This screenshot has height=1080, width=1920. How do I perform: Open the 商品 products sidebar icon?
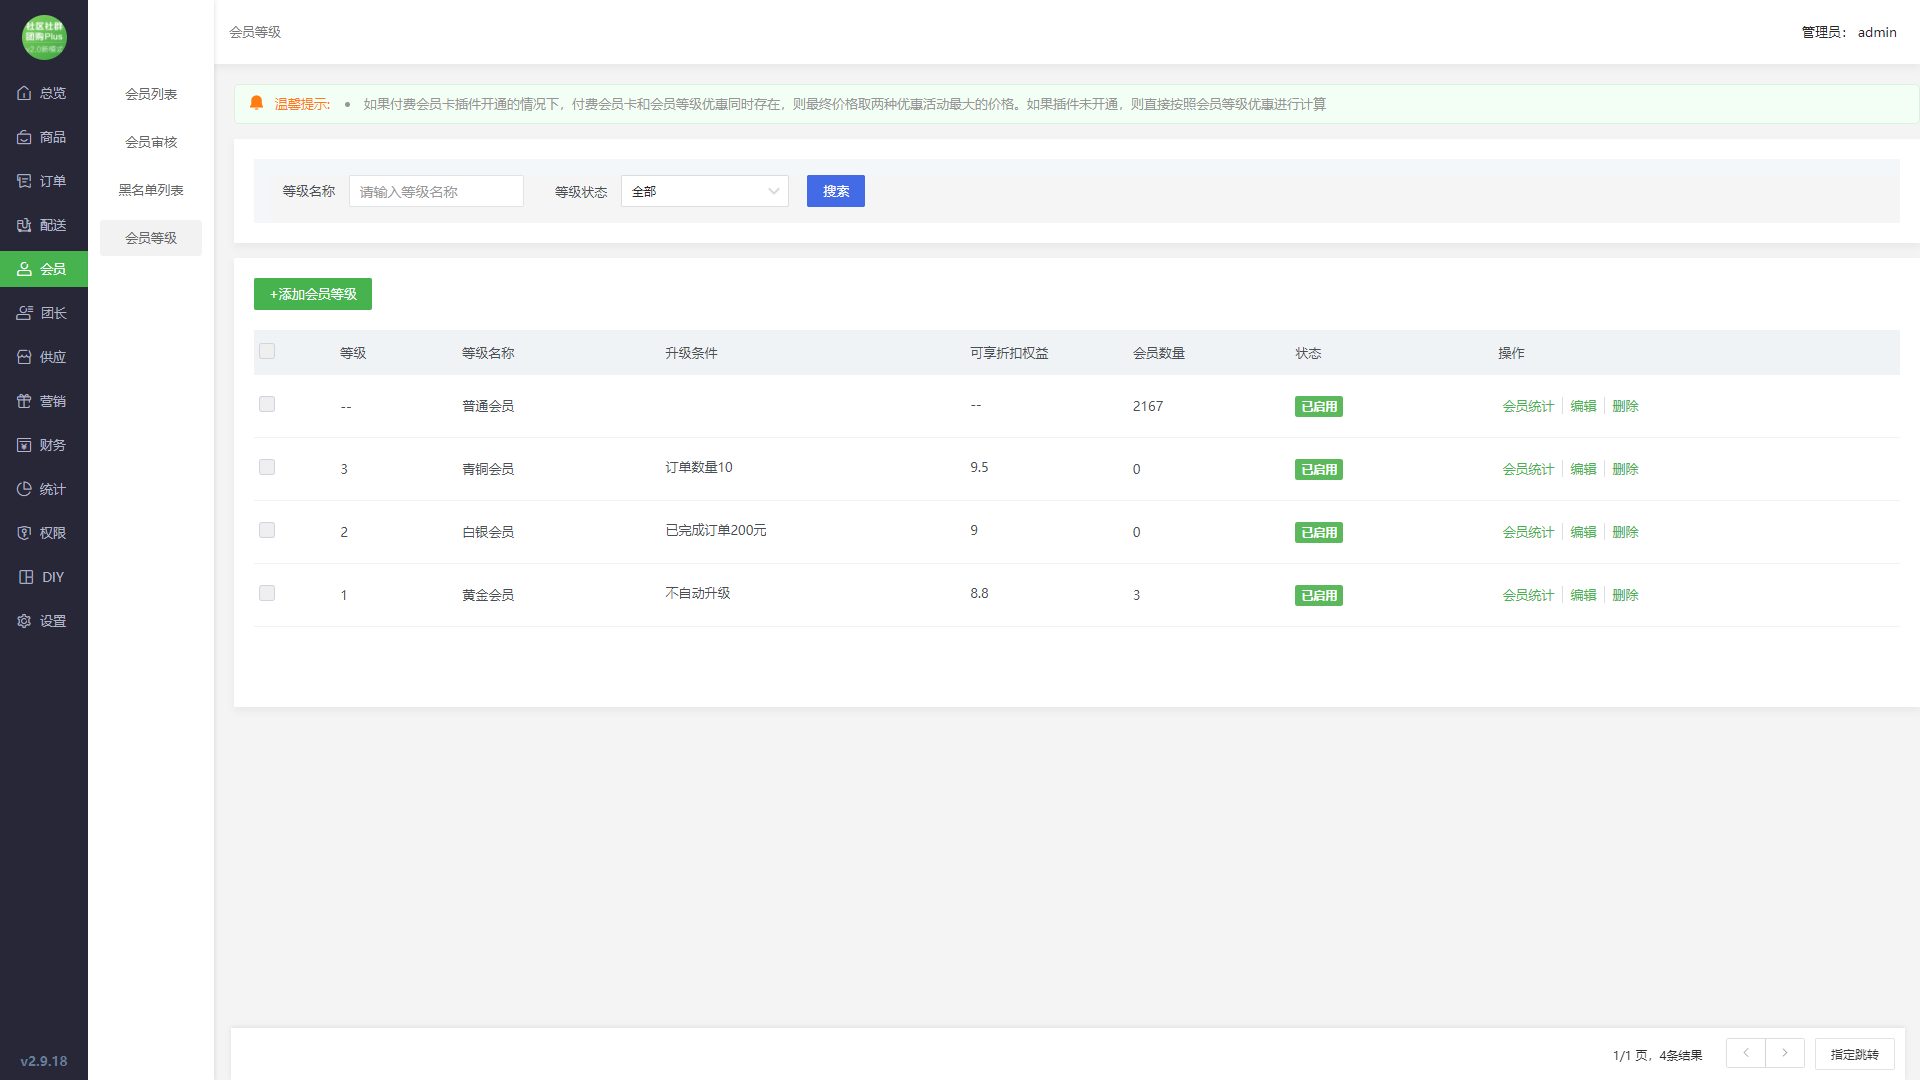coord(24,137)
